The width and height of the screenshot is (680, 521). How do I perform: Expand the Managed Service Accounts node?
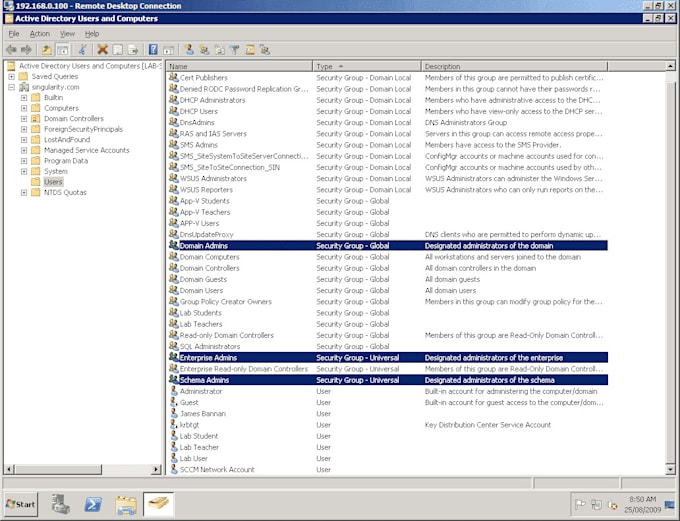click(24, 151)
